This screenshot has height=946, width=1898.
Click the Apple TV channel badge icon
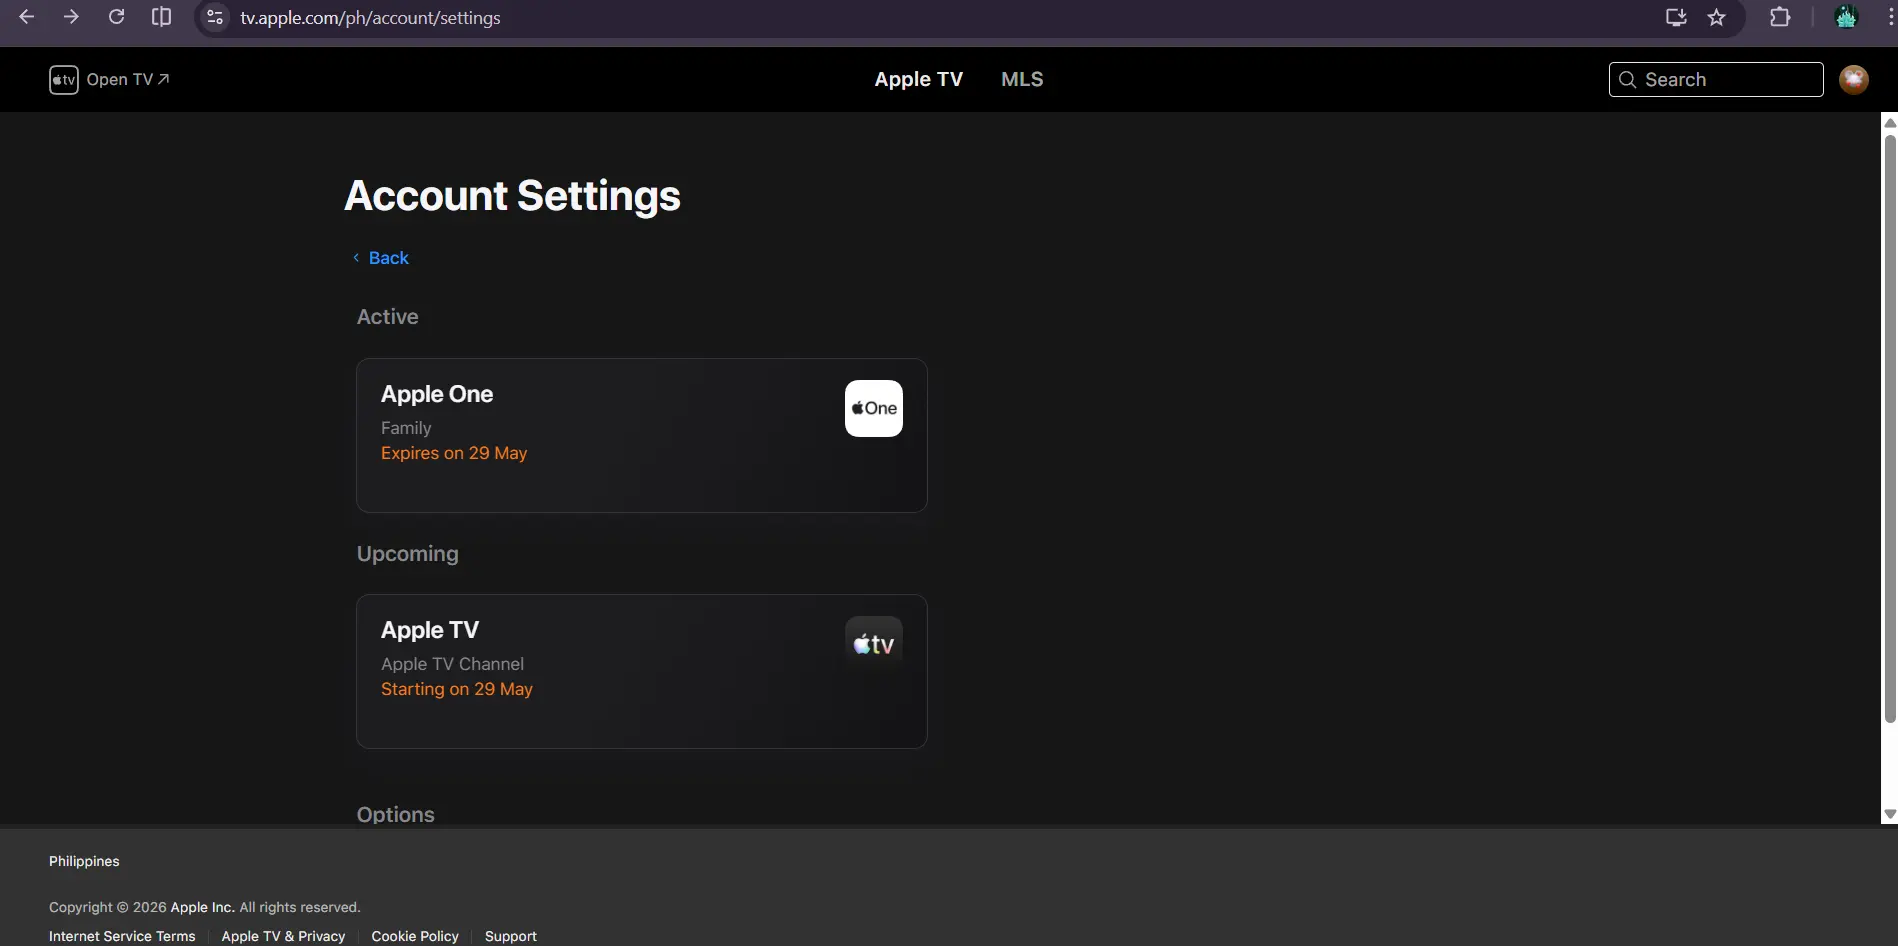pos(874,644)
